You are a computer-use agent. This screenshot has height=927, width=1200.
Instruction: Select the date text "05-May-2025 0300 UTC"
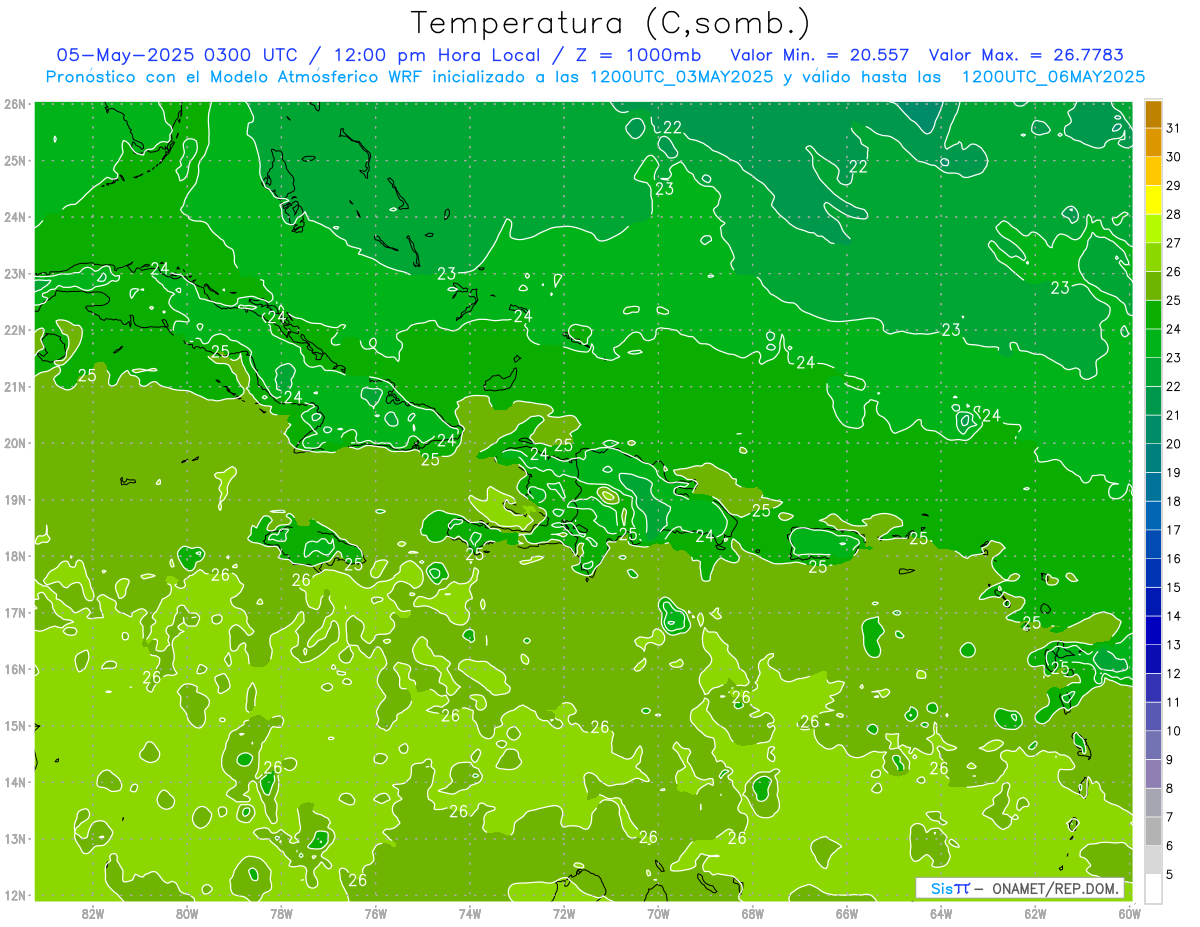pos(177,55)
